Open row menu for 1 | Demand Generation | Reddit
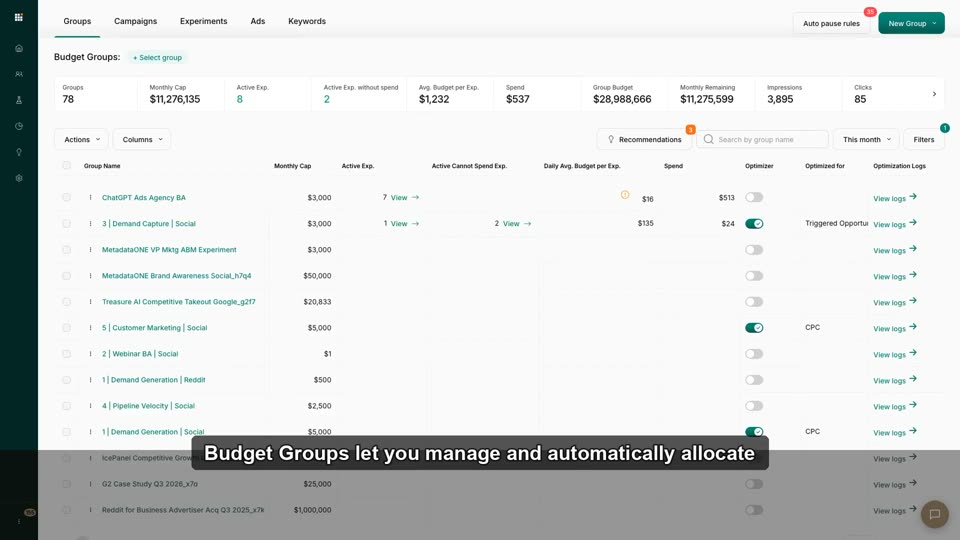 click(90, 380)
